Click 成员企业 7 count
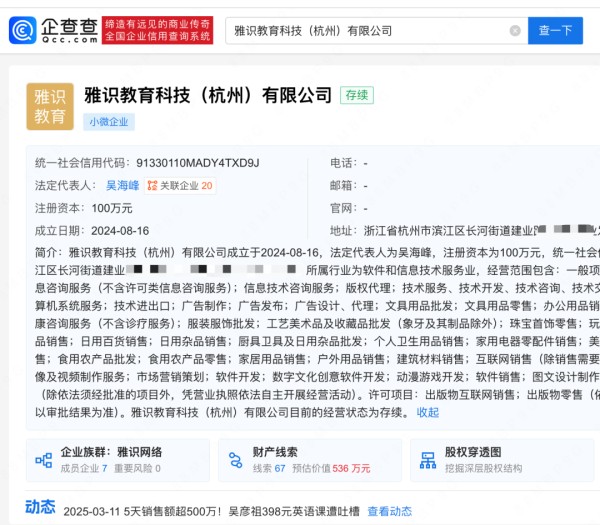 pyautogui.click(x=84, y=468)
